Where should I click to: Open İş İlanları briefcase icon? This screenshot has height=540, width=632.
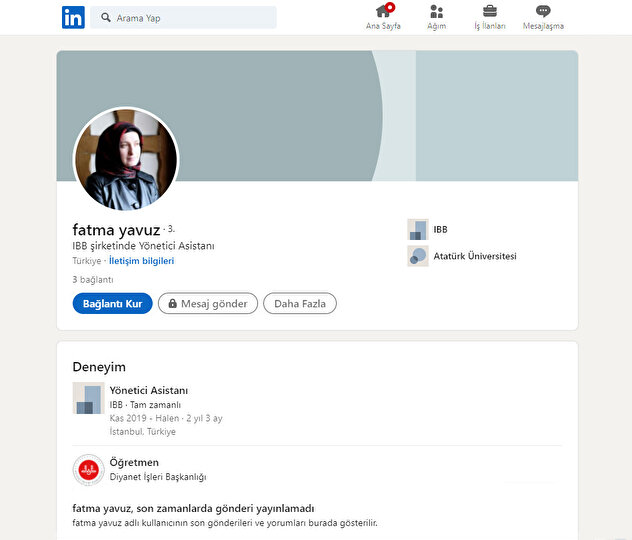coord(490,12)
